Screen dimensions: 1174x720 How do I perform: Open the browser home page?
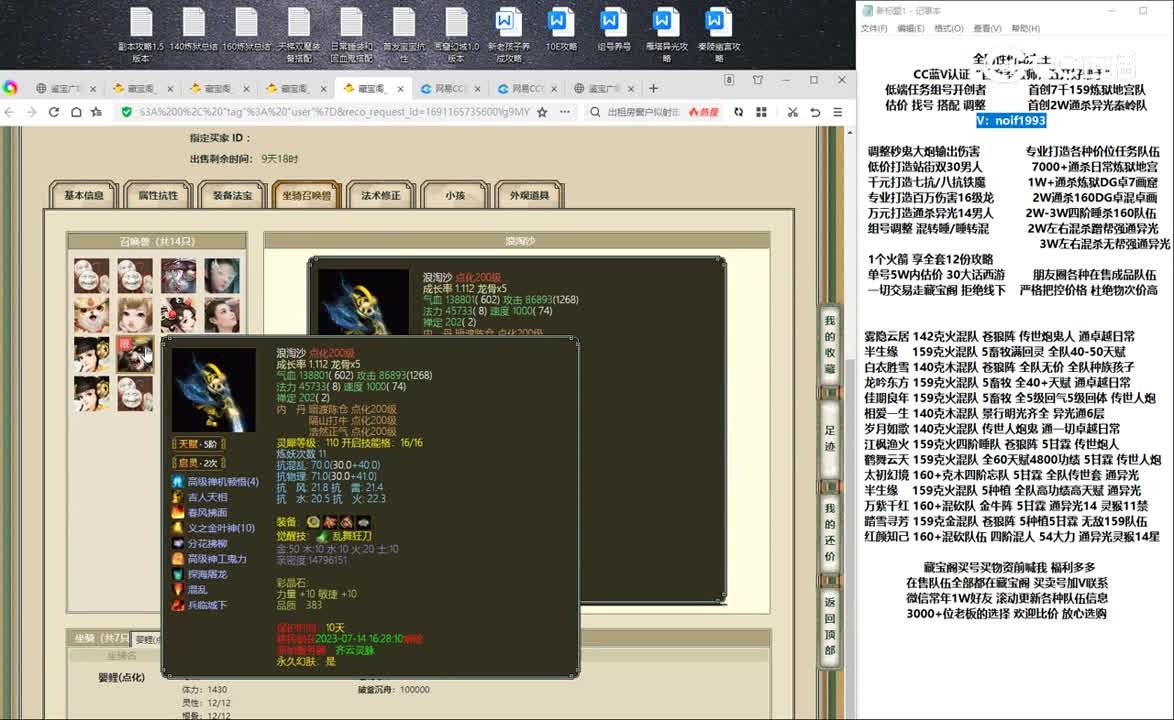coord(76,112)
